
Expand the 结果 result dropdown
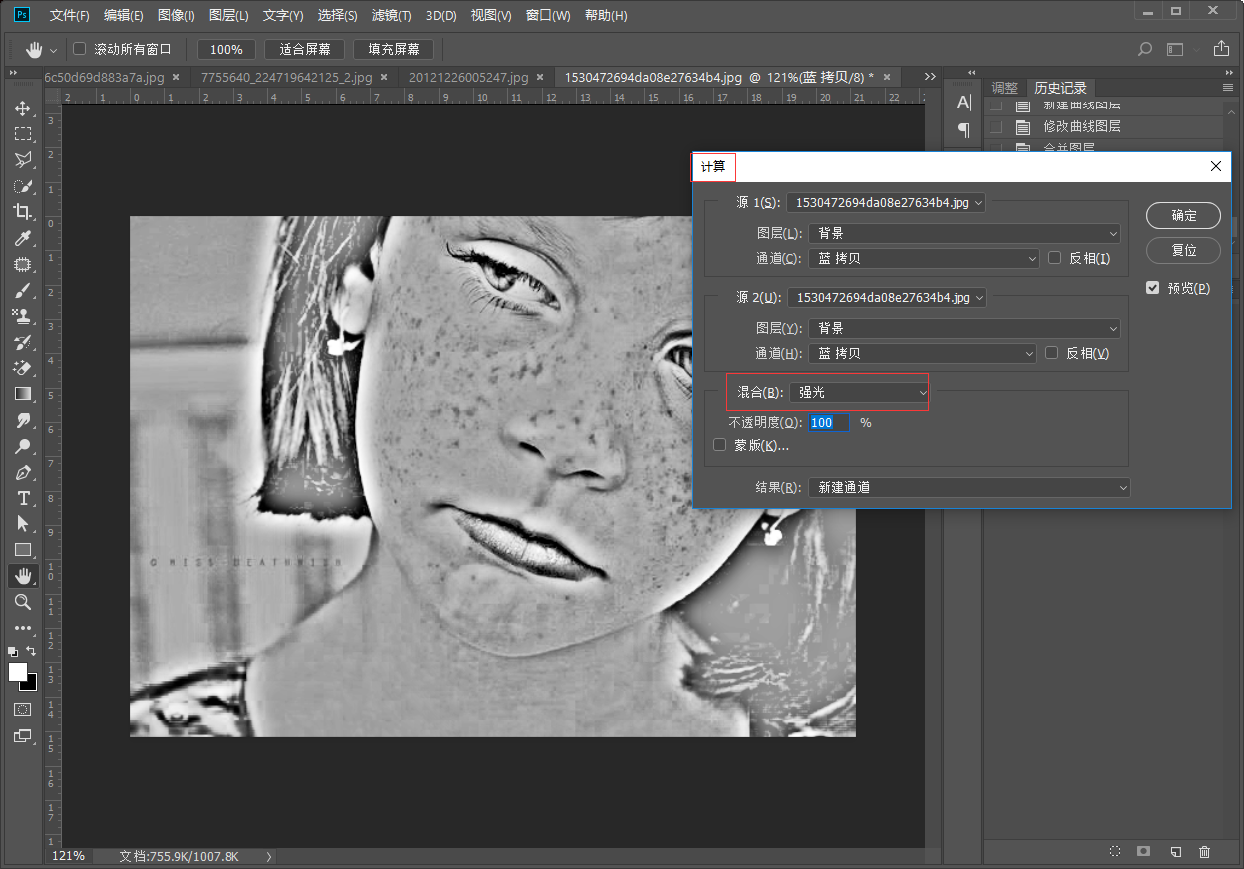(968, 488)
